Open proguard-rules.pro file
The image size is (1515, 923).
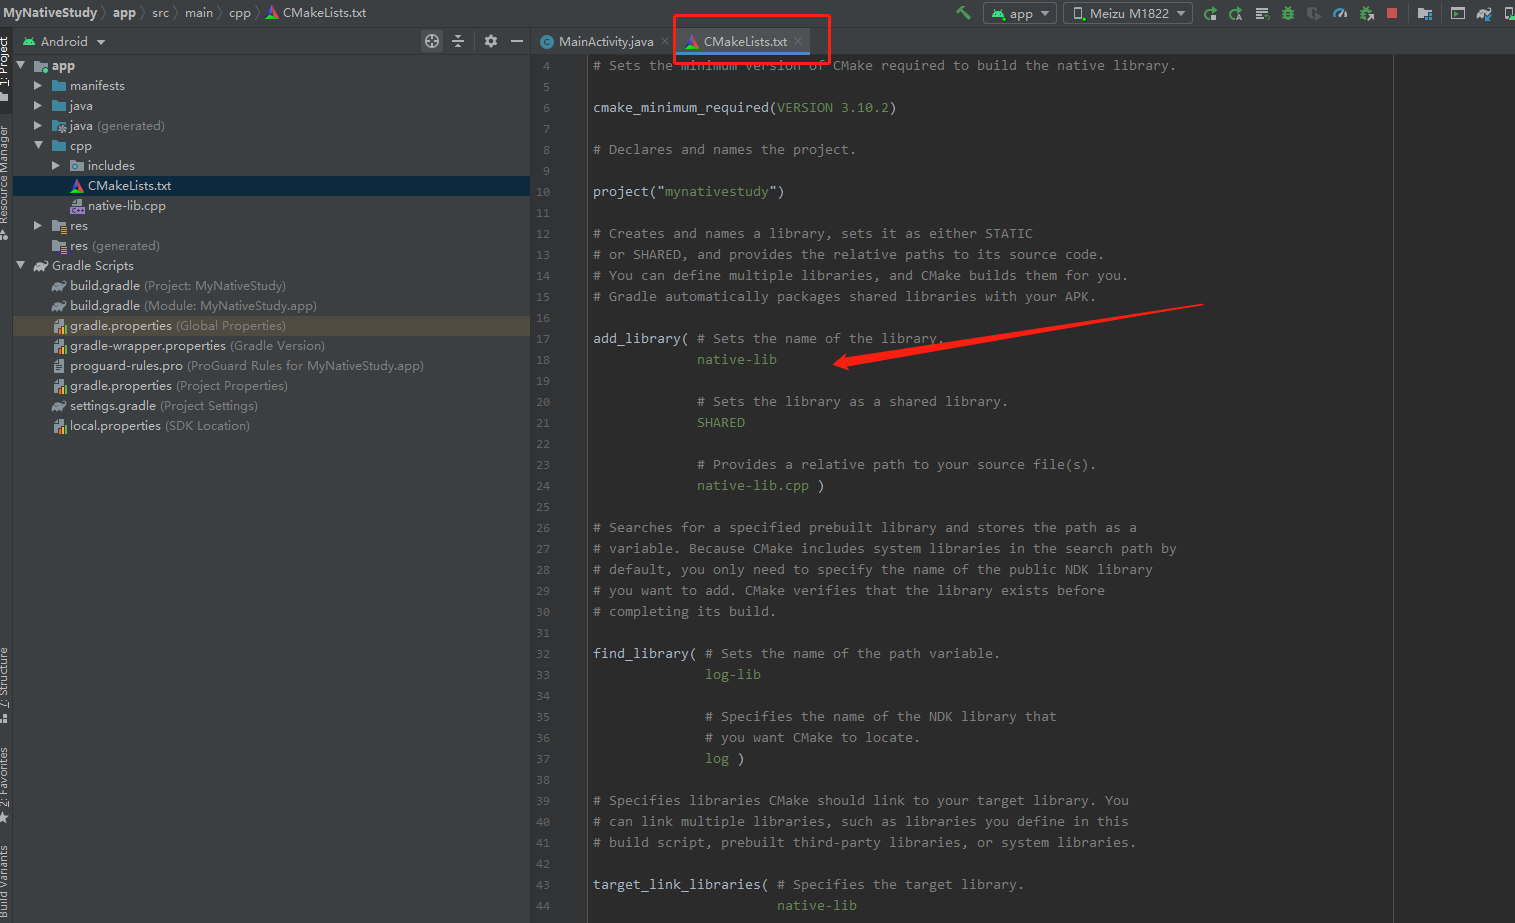(x=271, y=365)
